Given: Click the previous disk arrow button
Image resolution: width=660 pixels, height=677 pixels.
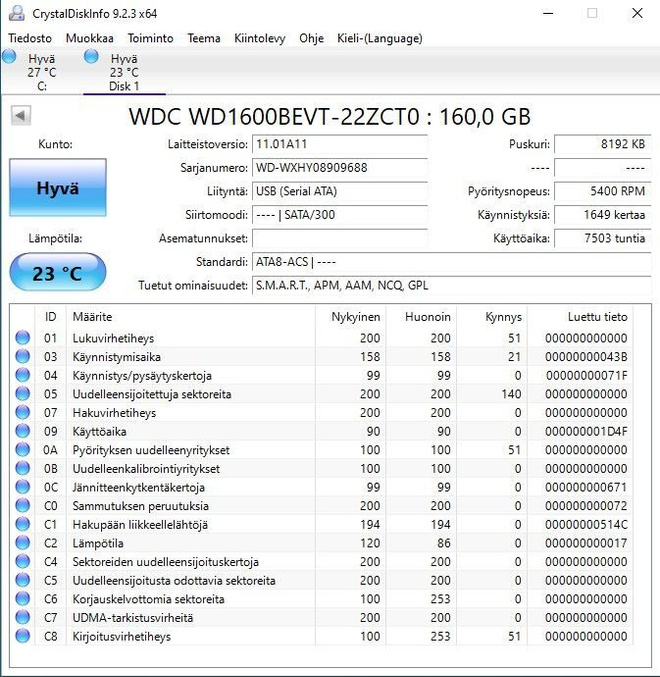Looking at the screenshot, I should [21, 115].
